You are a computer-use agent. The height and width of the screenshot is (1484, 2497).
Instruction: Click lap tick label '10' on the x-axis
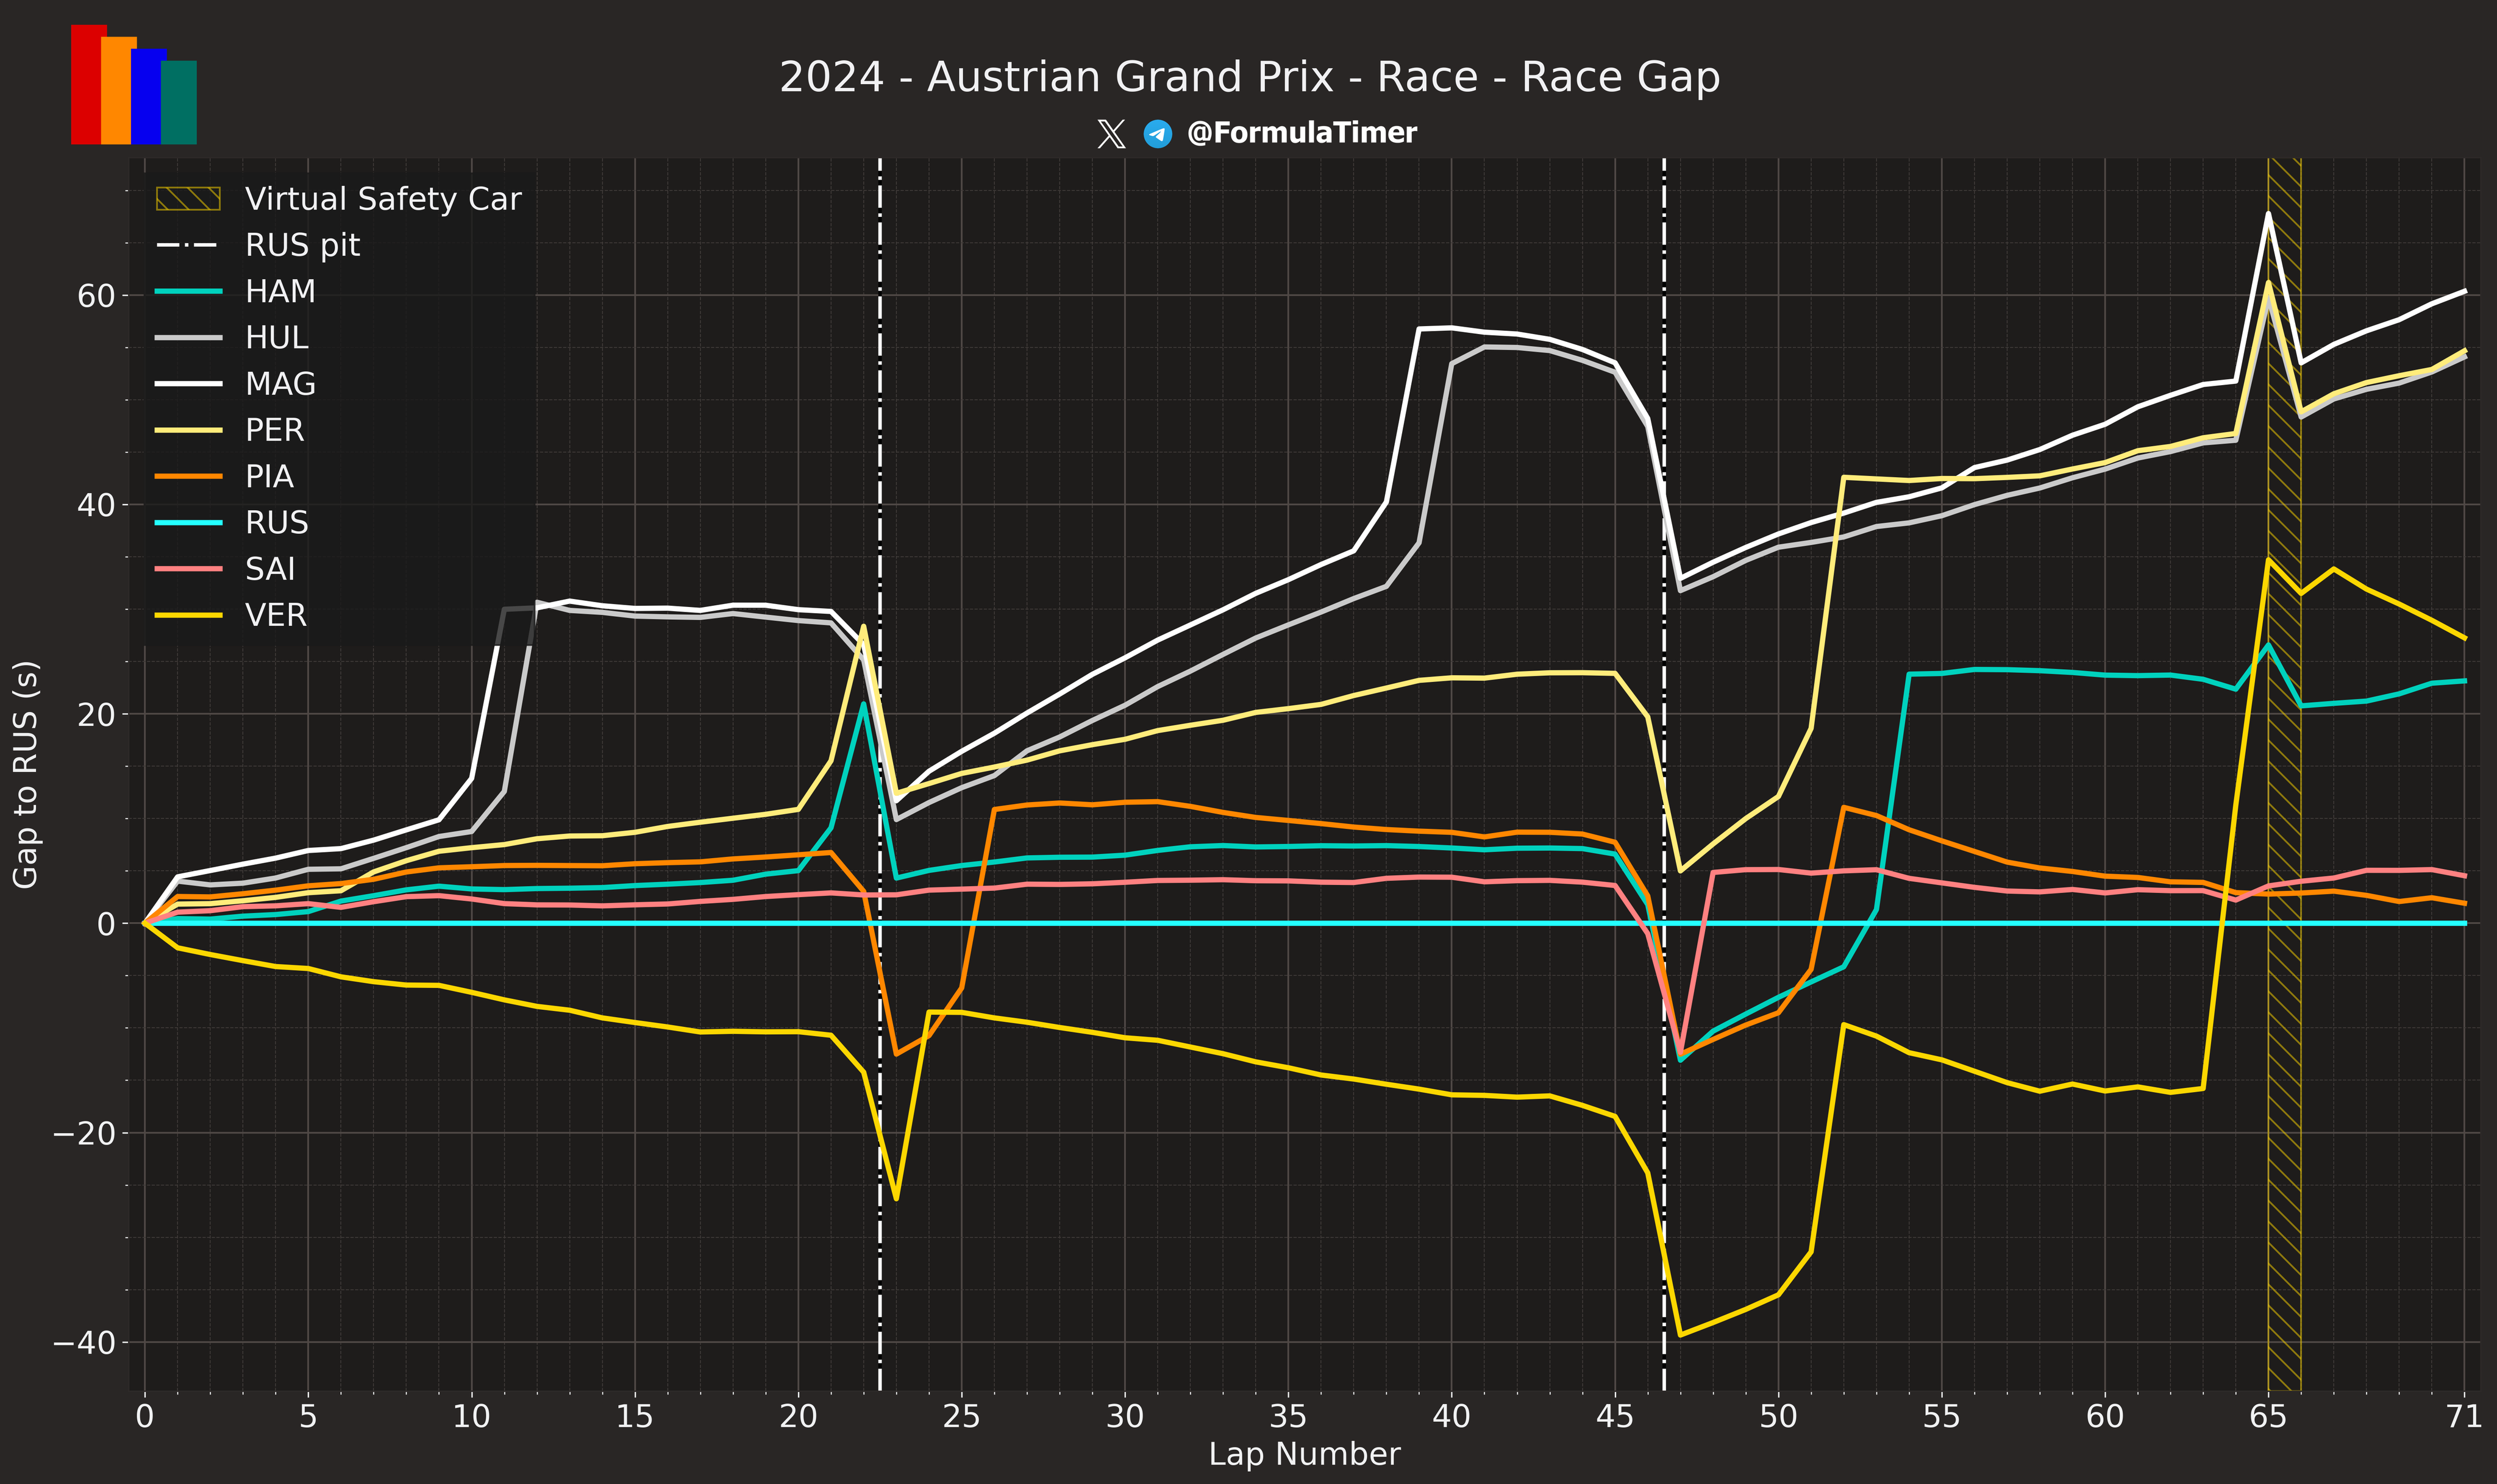(x=471, y=1417)
